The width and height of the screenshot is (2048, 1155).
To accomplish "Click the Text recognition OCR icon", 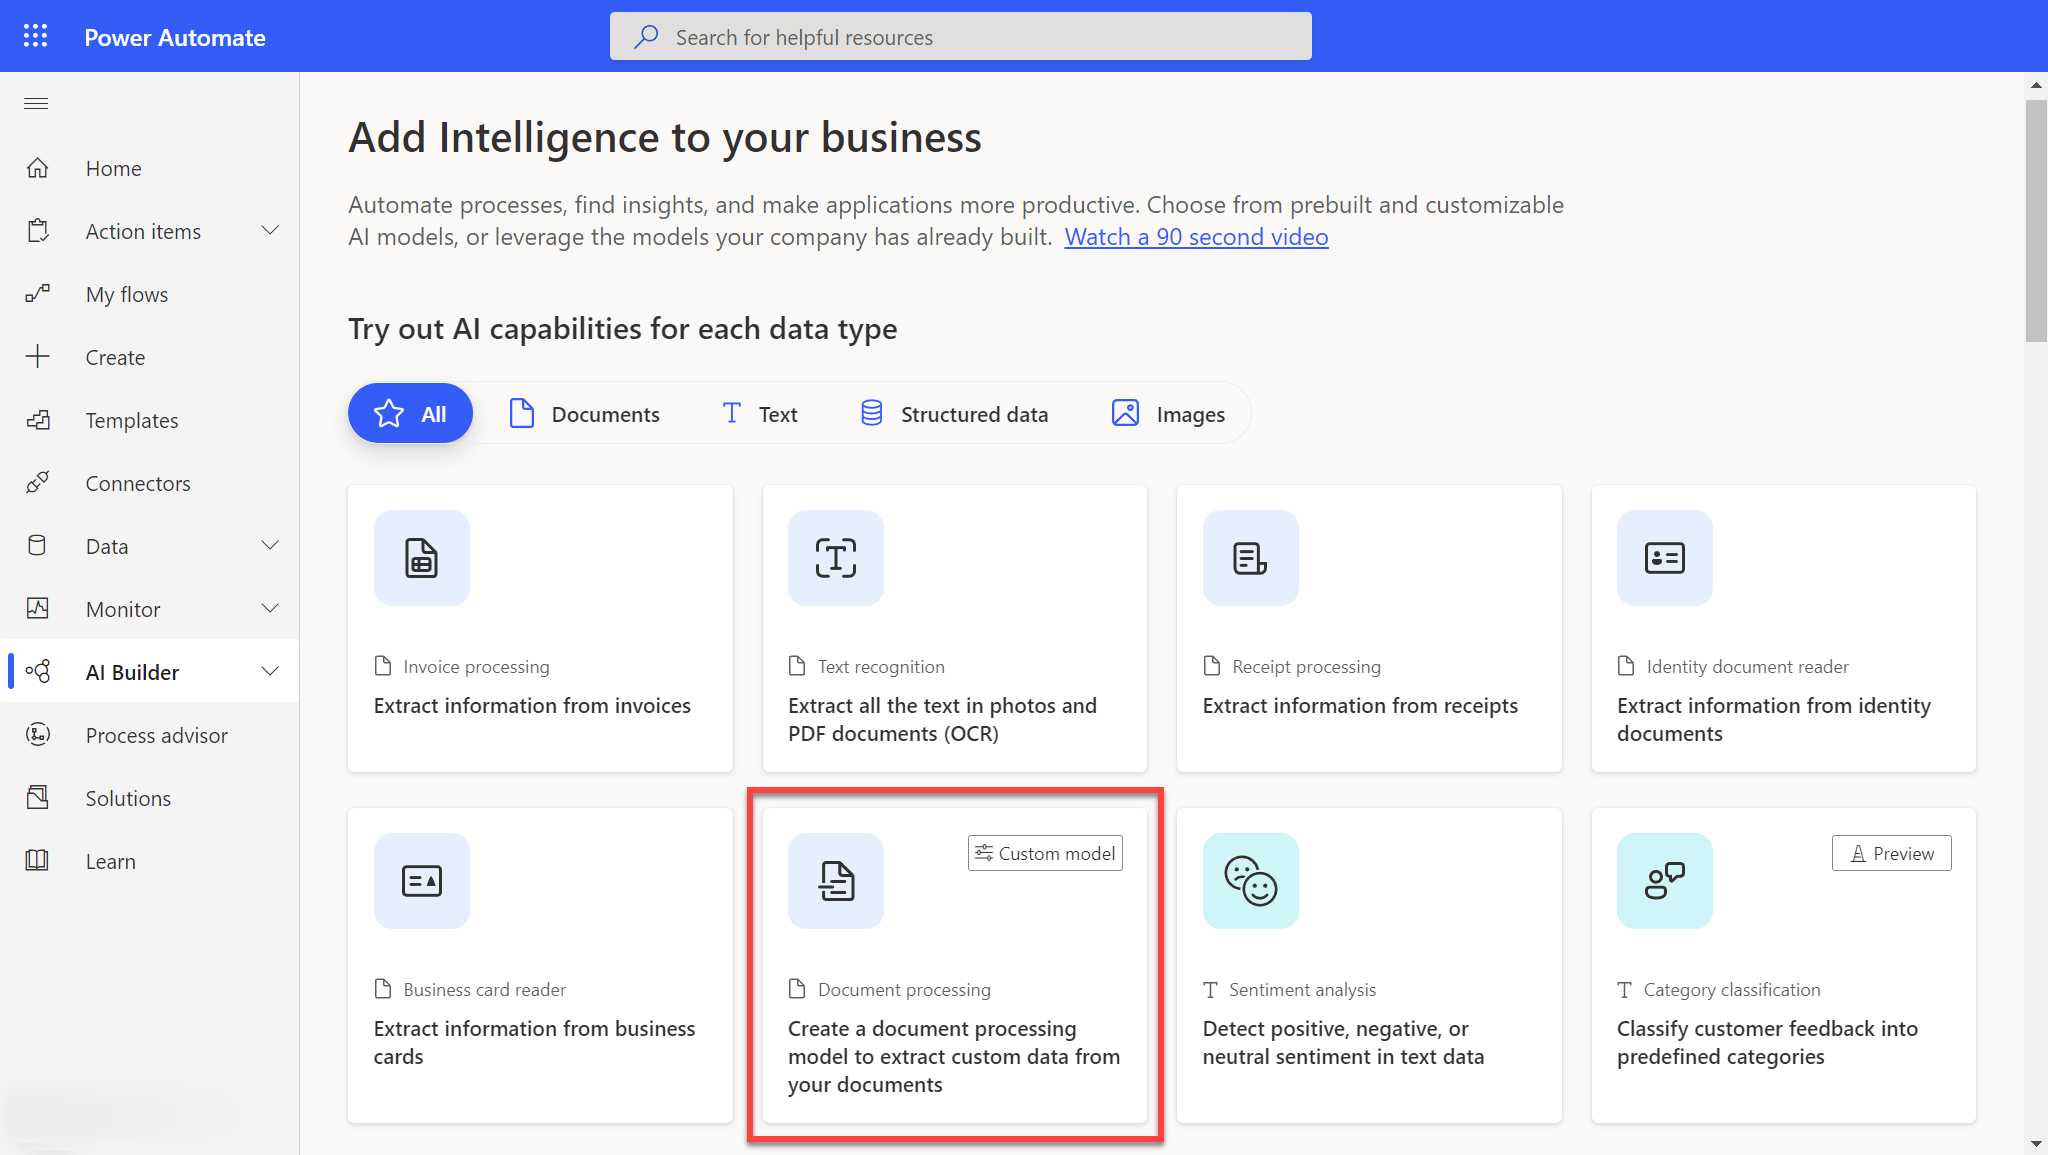I will point(835,558).
